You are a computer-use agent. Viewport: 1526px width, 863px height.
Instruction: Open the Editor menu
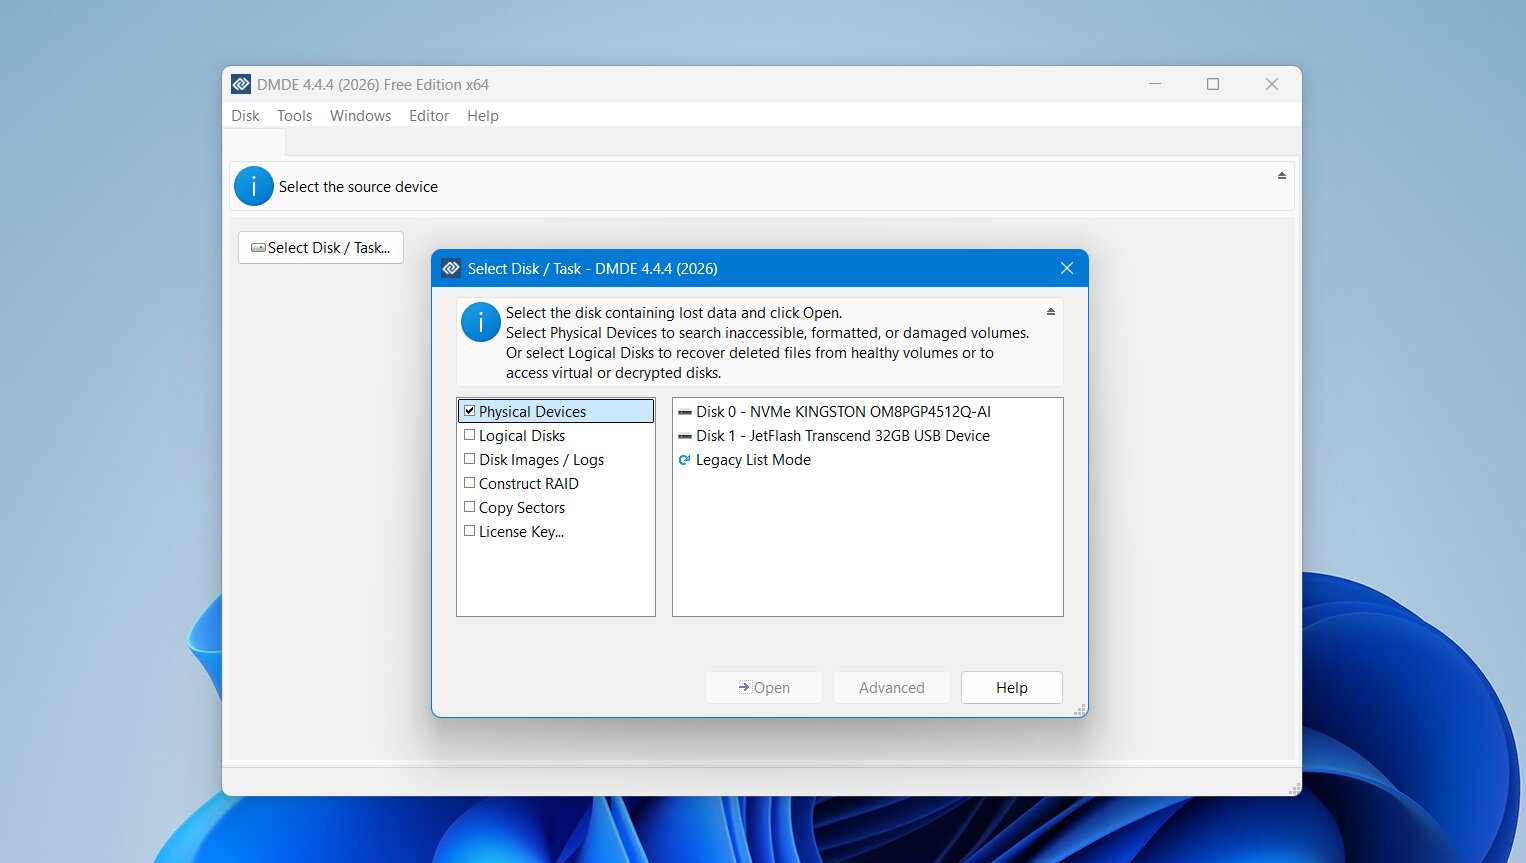pyautogui.click(x=429, y=116)
